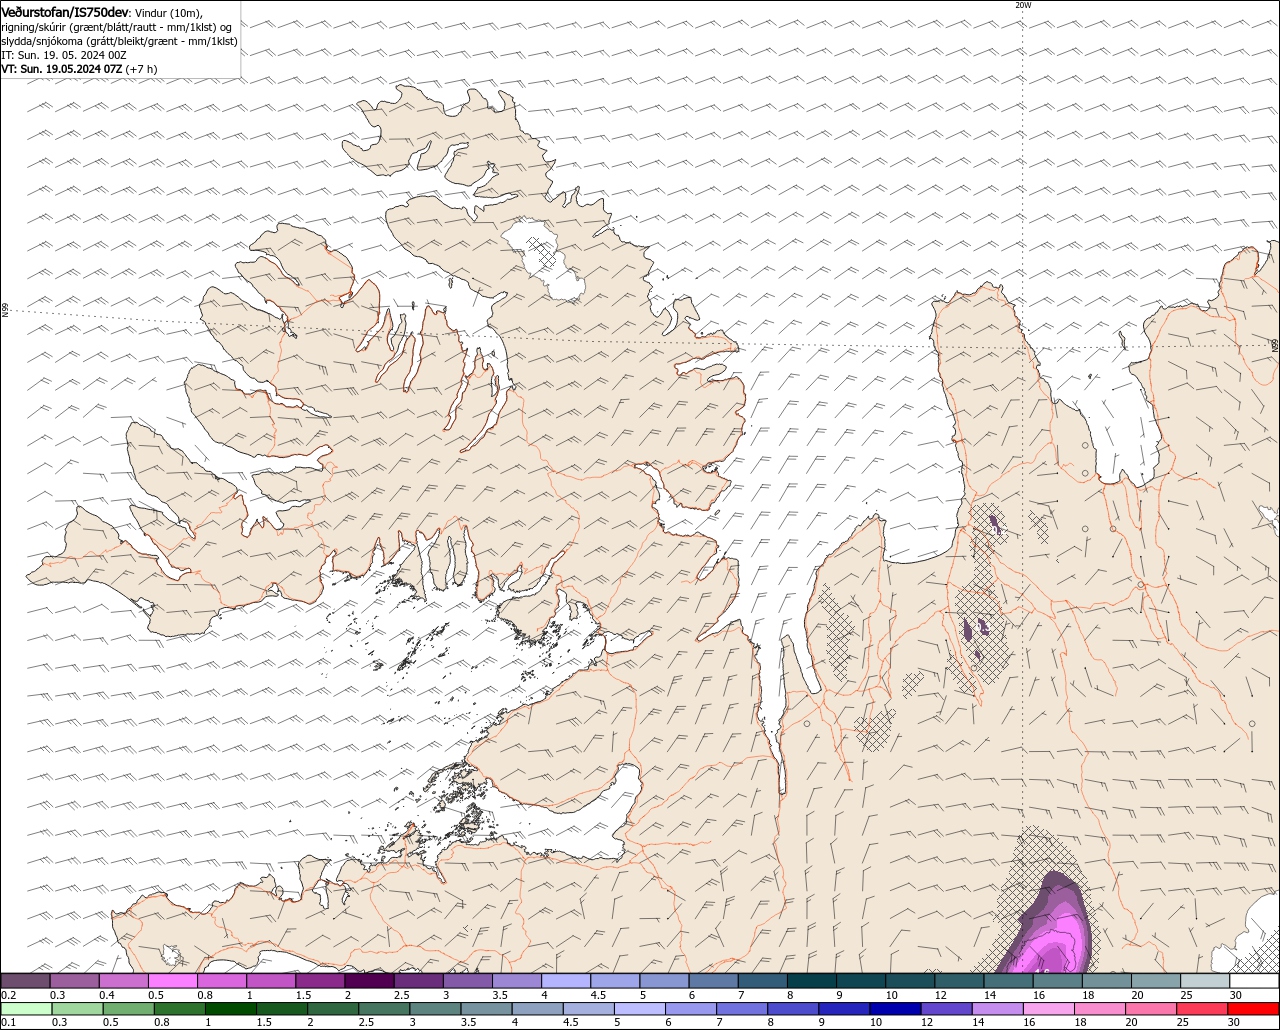Click pale grey upper-row swatch labeled 25
The width and height of the screenshot is (1280, 1030).
point(1205,981)
